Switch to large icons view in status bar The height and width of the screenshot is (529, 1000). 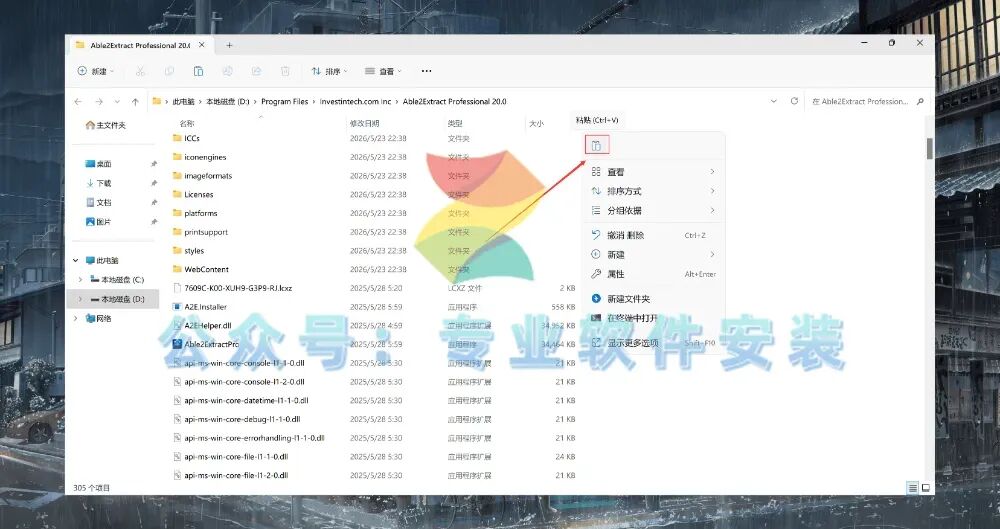click(x=926, y=488)
